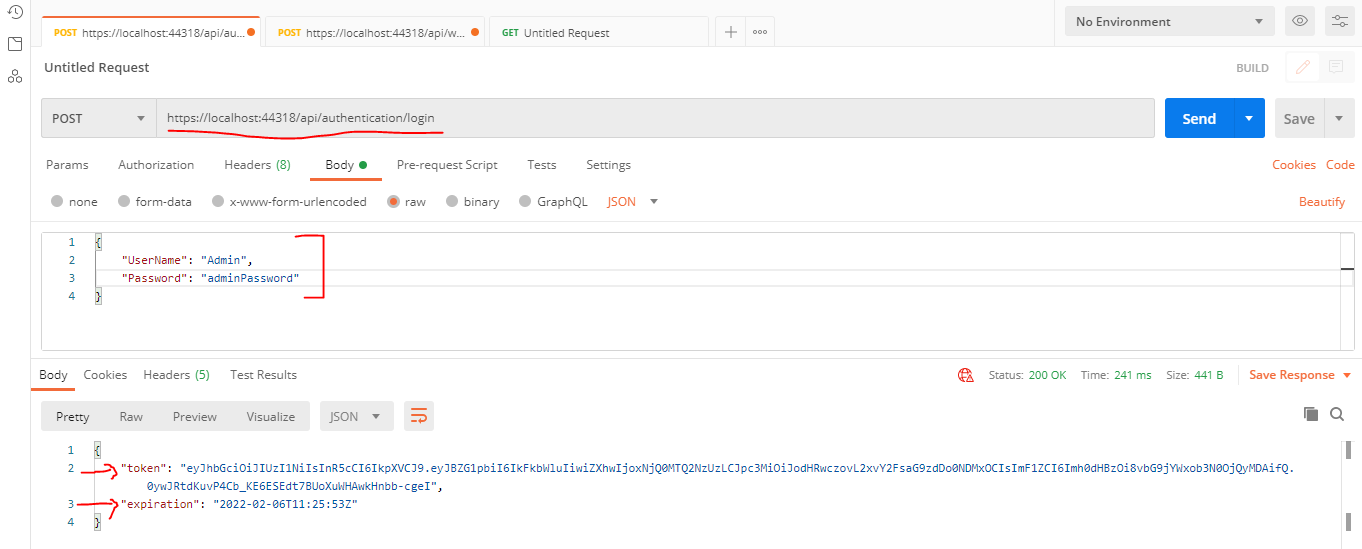Click the environment quick look eye icon
This screenshot has height=549, width=1362.
(x=1300, y=21)
